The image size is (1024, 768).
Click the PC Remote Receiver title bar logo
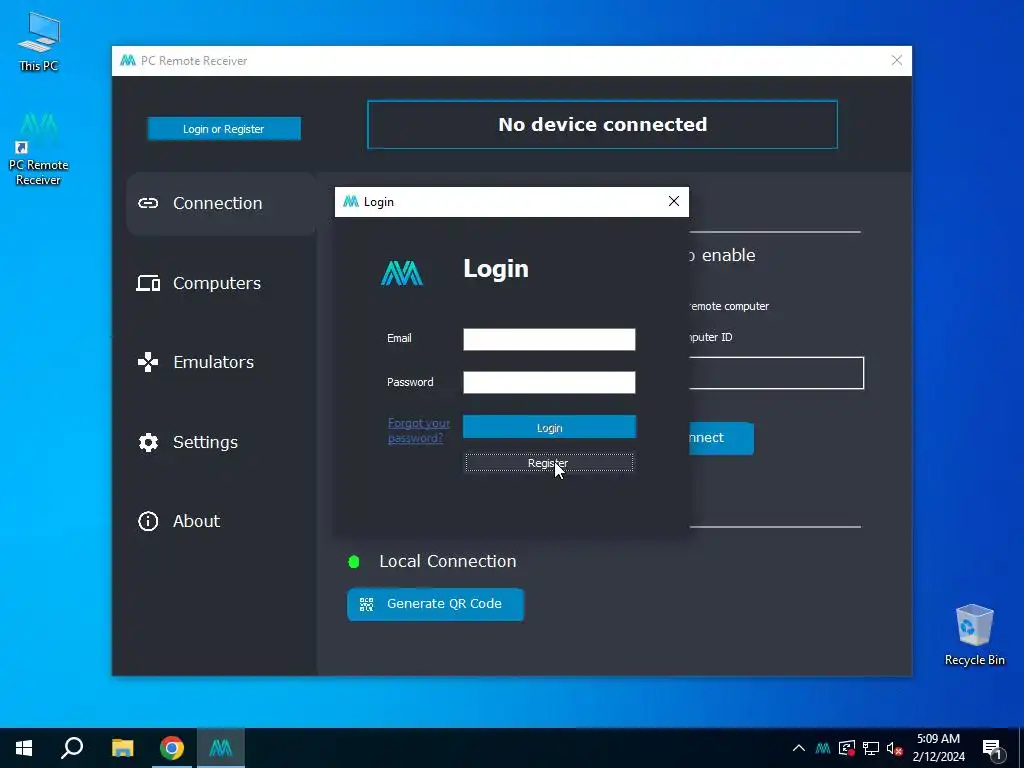128,61
